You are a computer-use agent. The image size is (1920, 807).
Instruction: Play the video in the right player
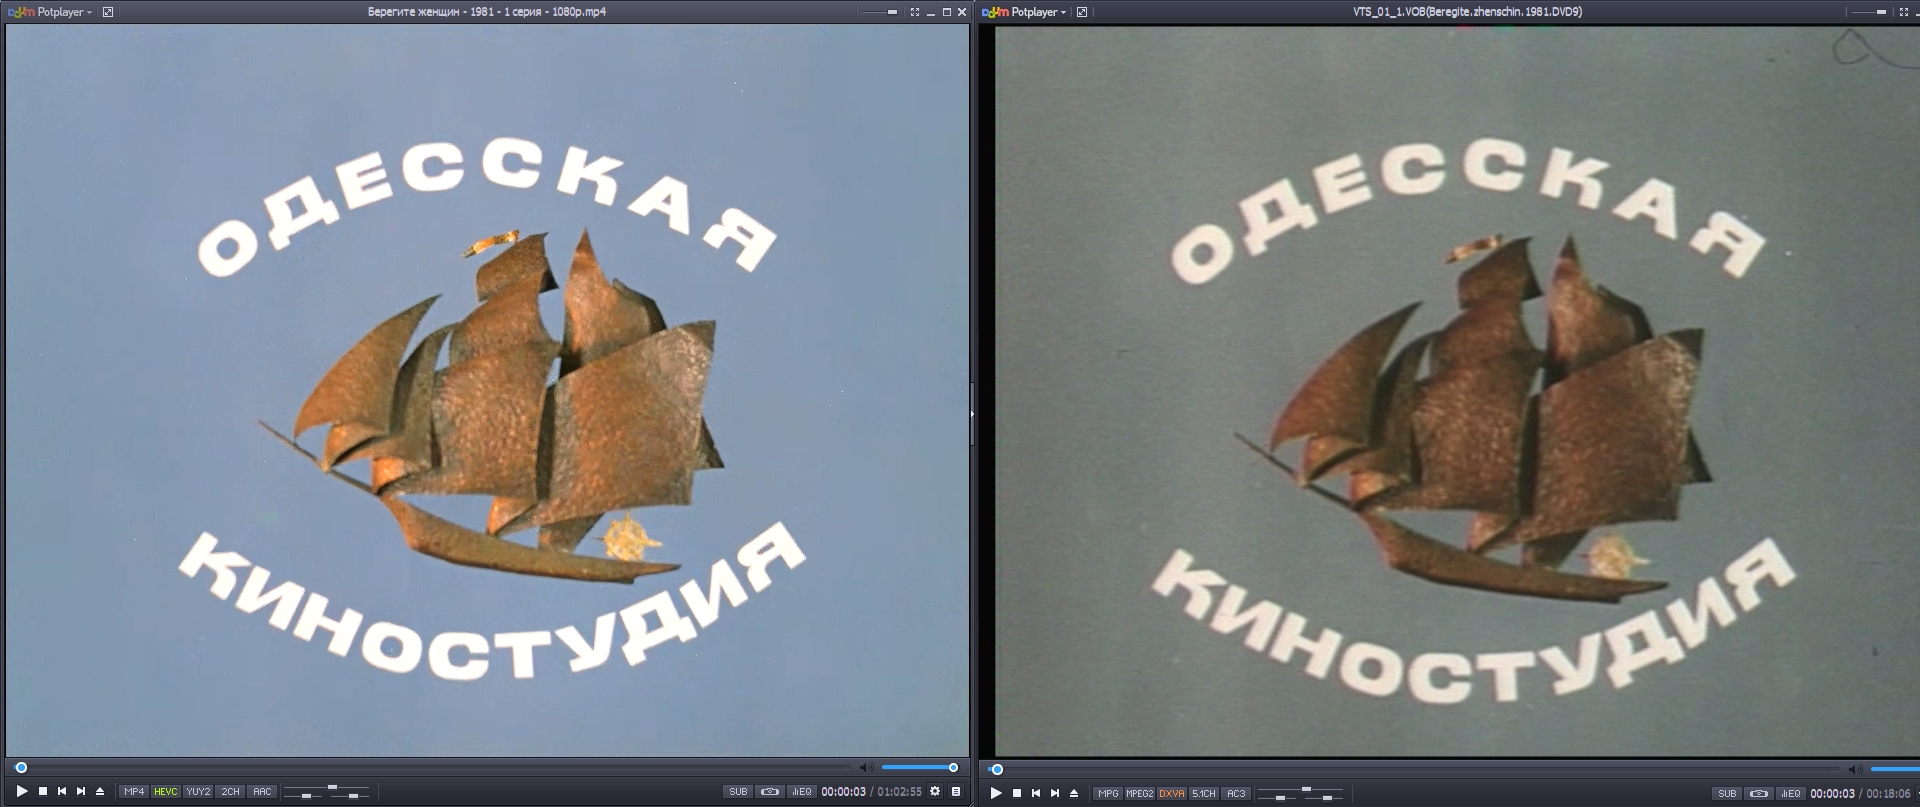point(996,793)
